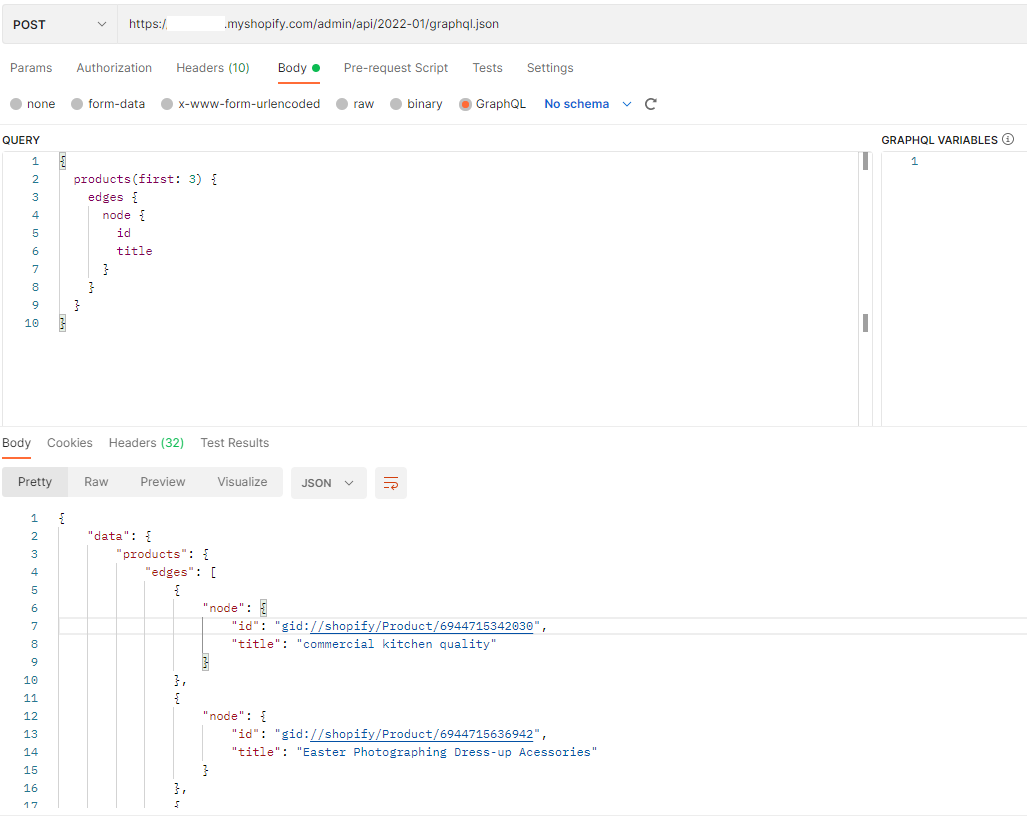Click the Visualize view button
The width and height of the screenshot is (1027, 824).
pyautogui.click(x=242, y=482)
